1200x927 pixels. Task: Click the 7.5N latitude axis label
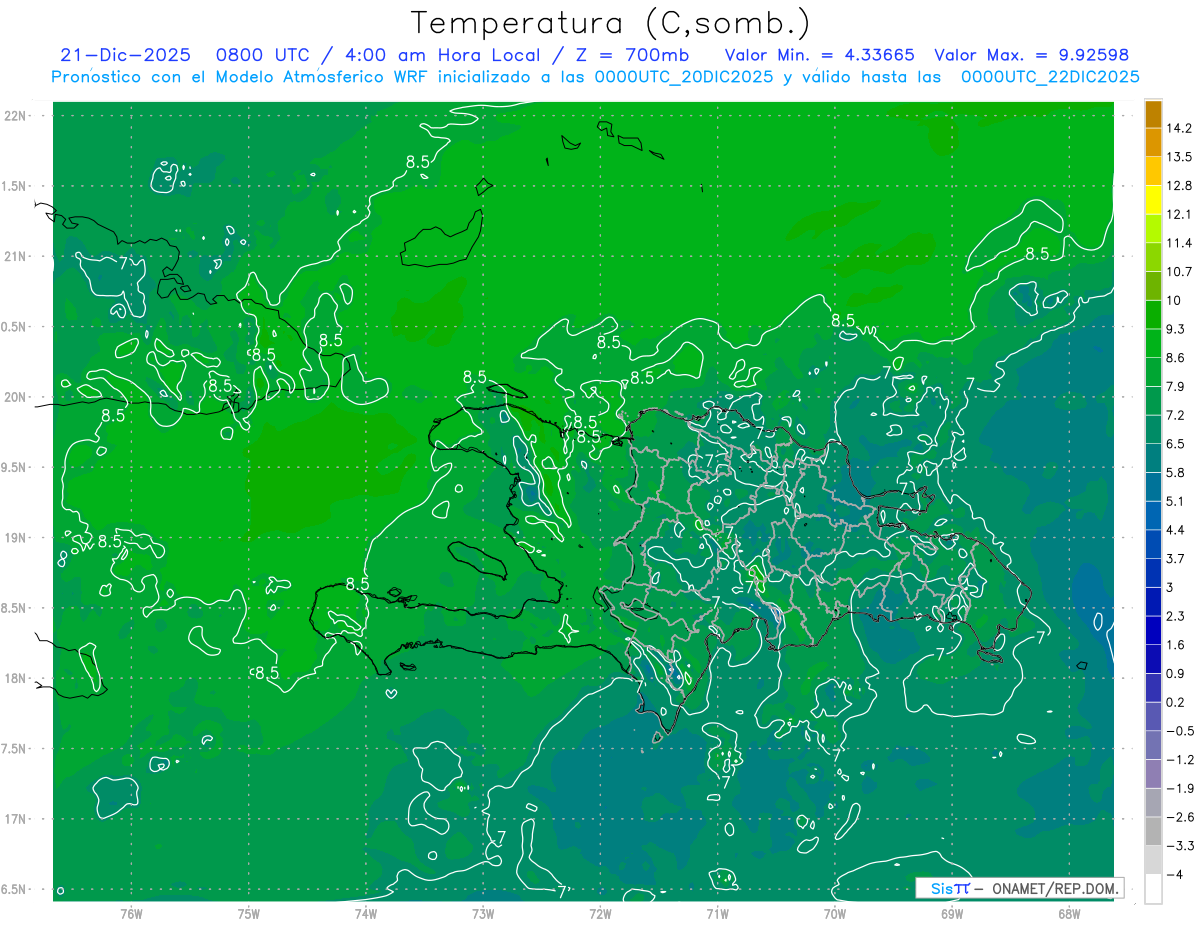[14, 749]
